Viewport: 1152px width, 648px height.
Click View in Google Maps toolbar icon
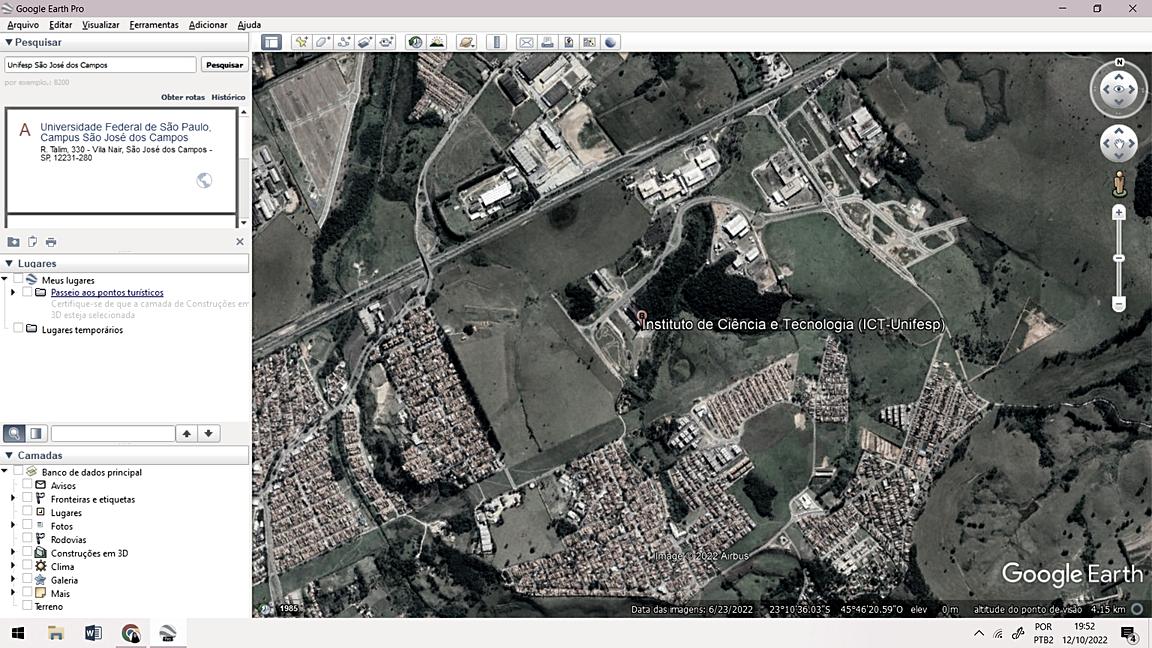[589, 42]
